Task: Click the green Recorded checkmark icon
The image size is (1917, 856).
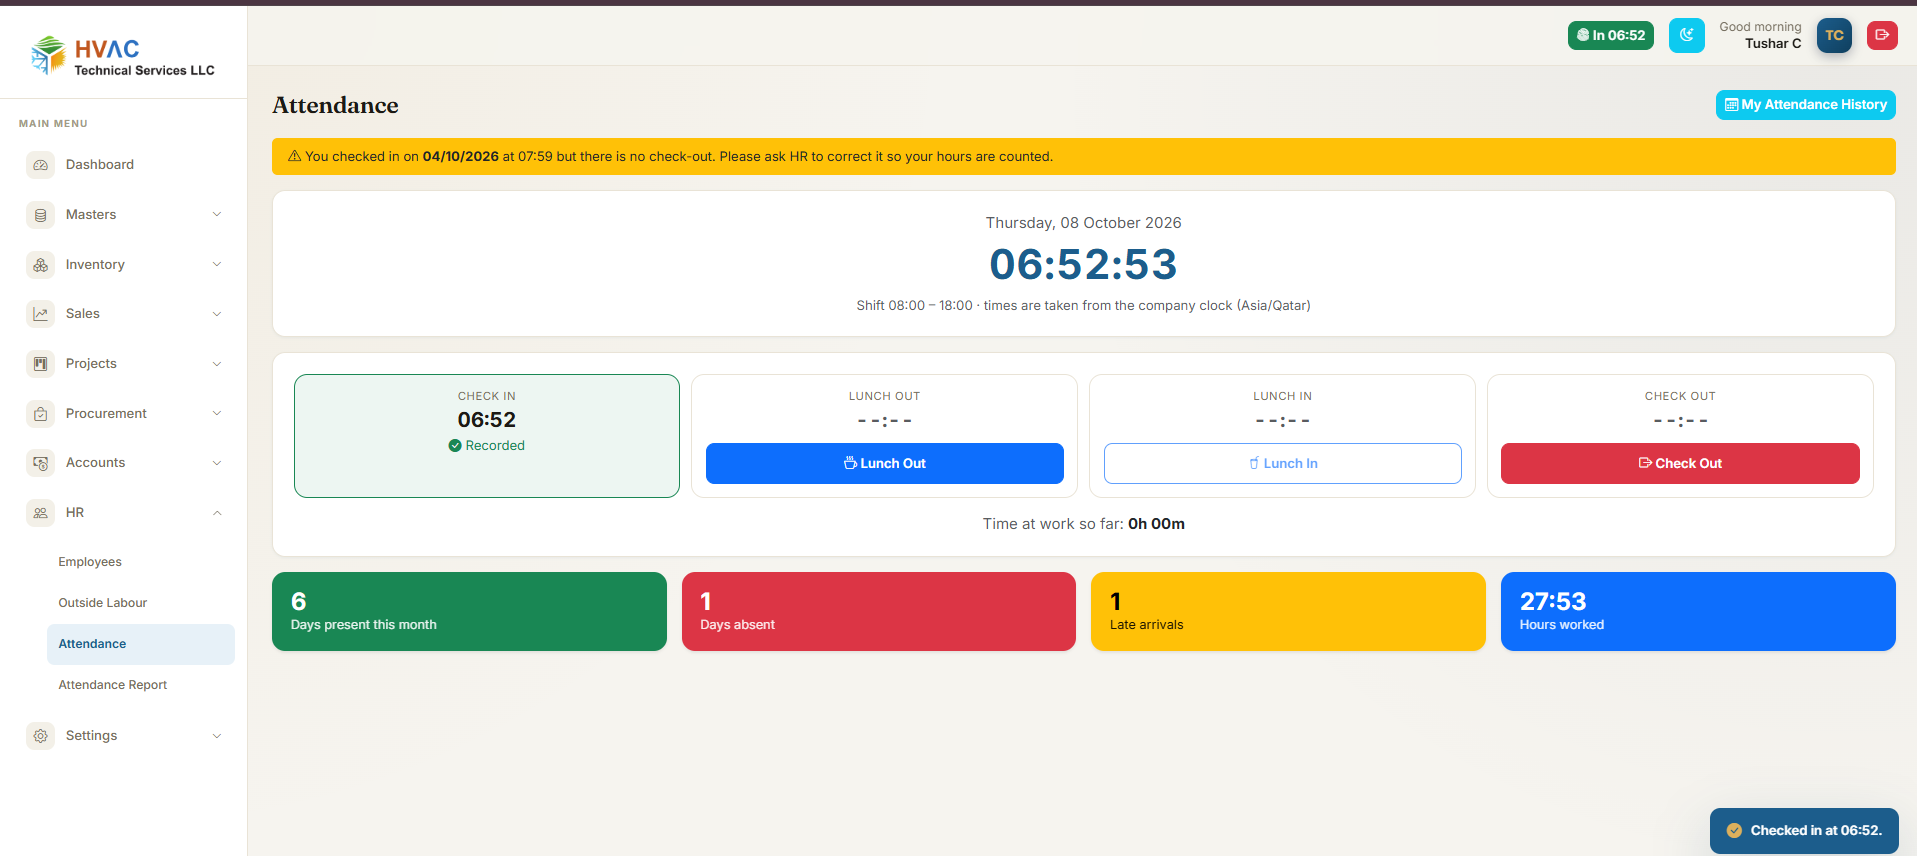Action: [x=455, y=446]
